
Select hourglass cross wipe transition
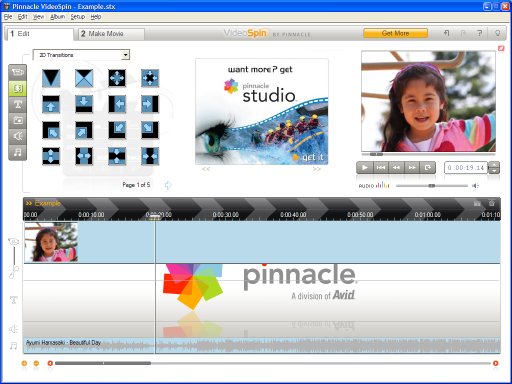[84, 78]
